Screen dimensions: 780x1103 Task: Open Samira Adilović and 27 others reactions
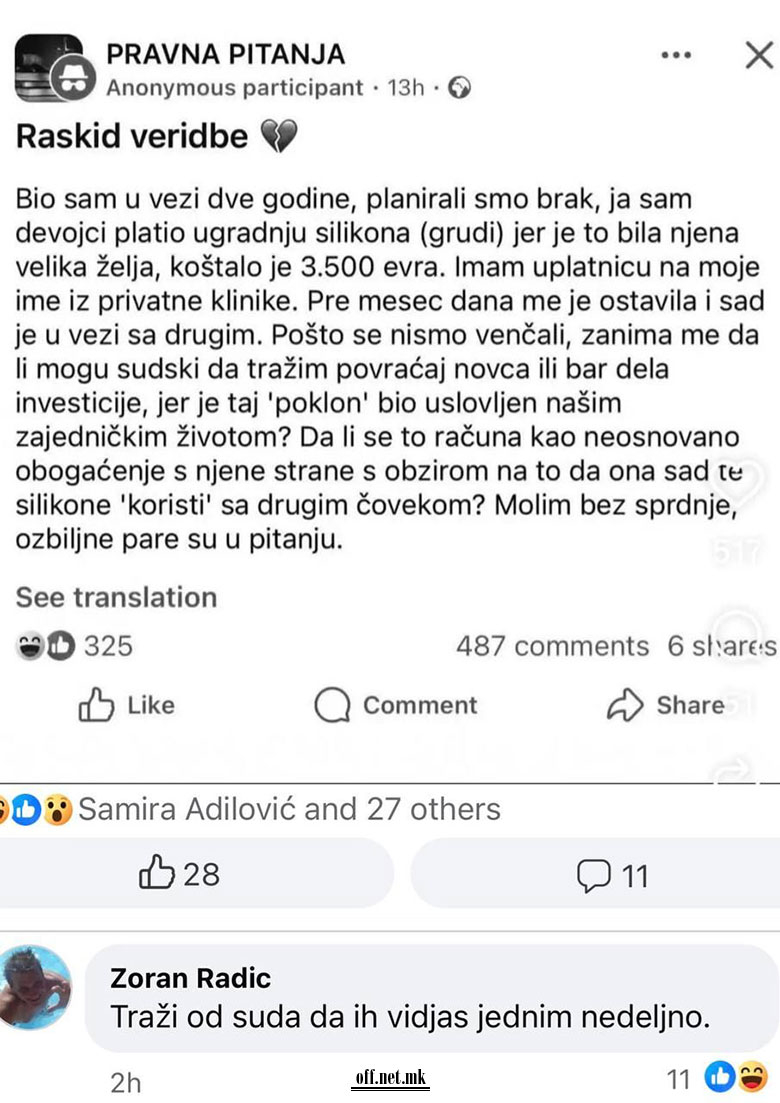[288, 808]
